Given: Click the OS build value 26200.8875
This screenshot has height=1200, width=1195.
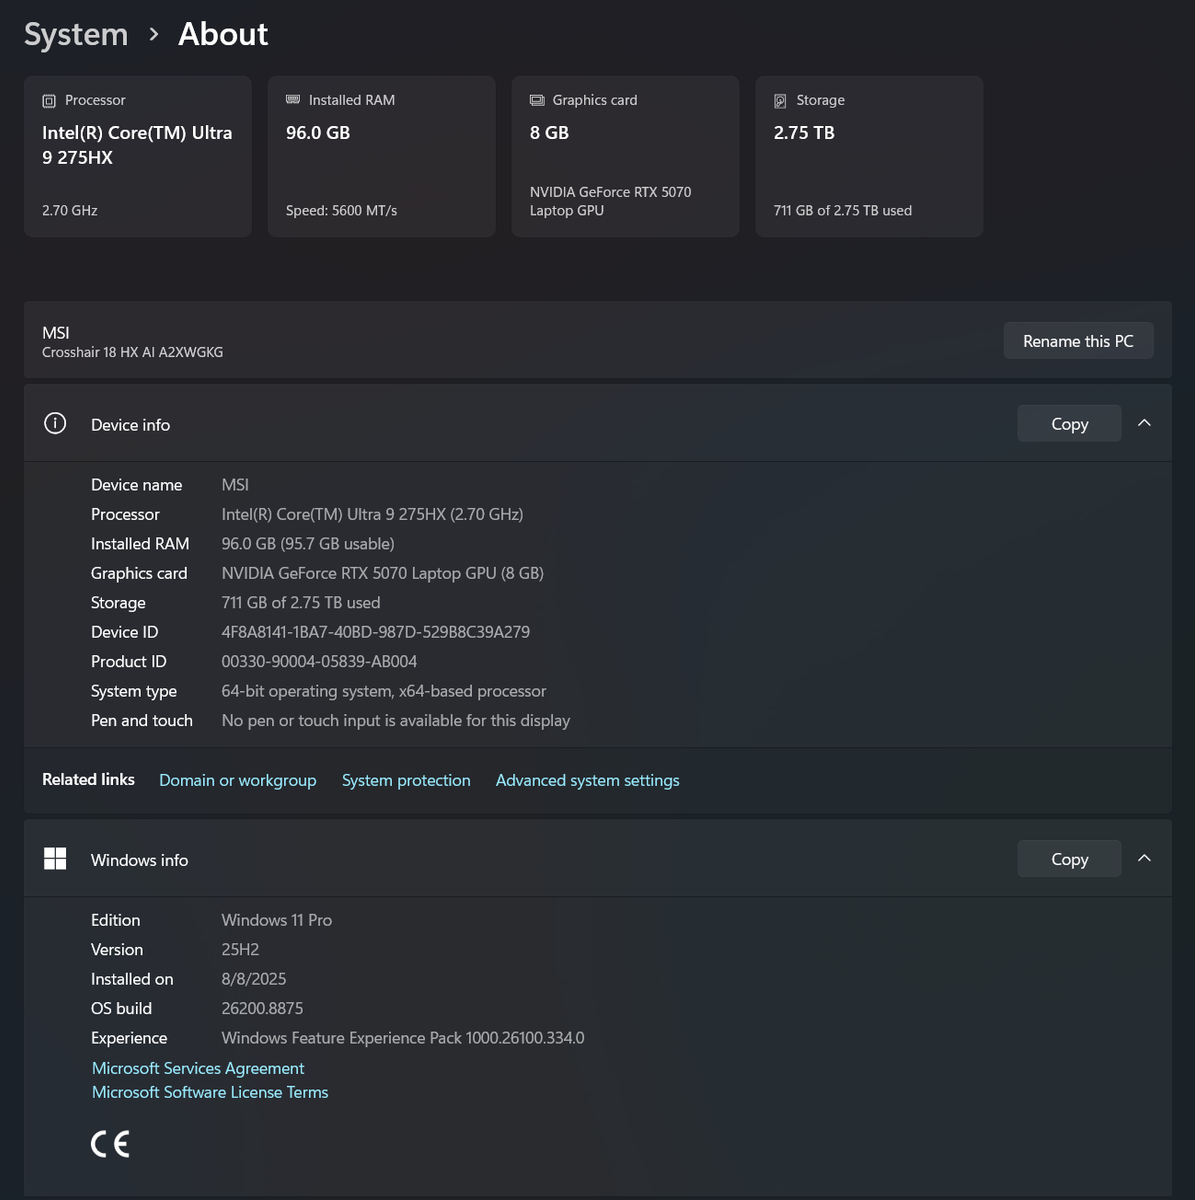Looking at the screenshot, I should [262, 1008].
